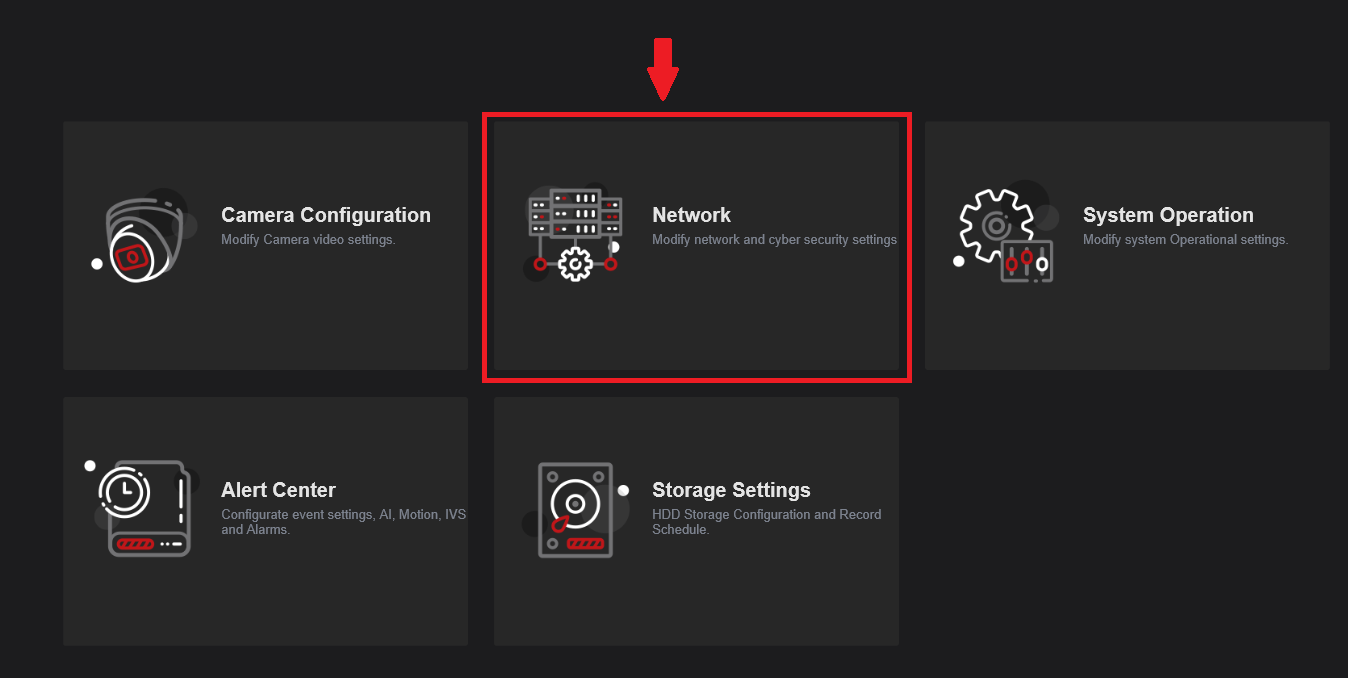Click the red slider panel in System Operation icon
Screen dimensions: 1348x678
pyautogui.click(x=1027, y=262)
